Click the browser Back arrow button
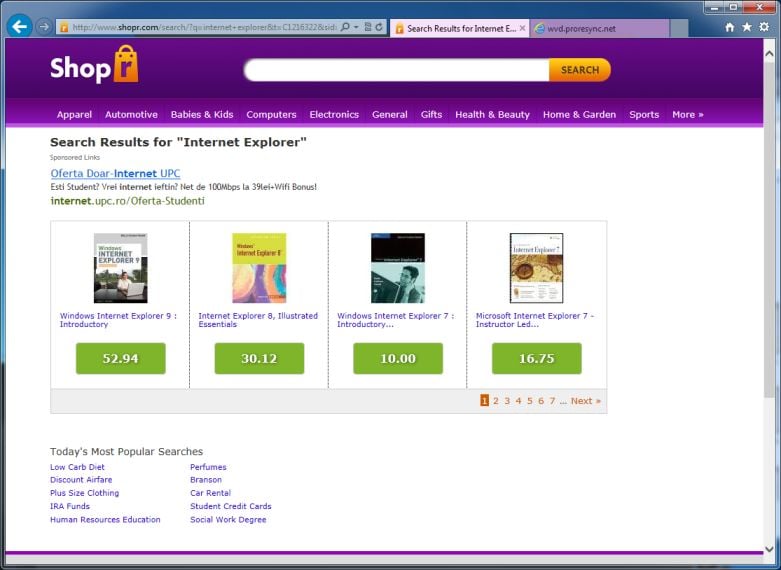This screenshot has height=570, width=781. click(x=19, y=26)
